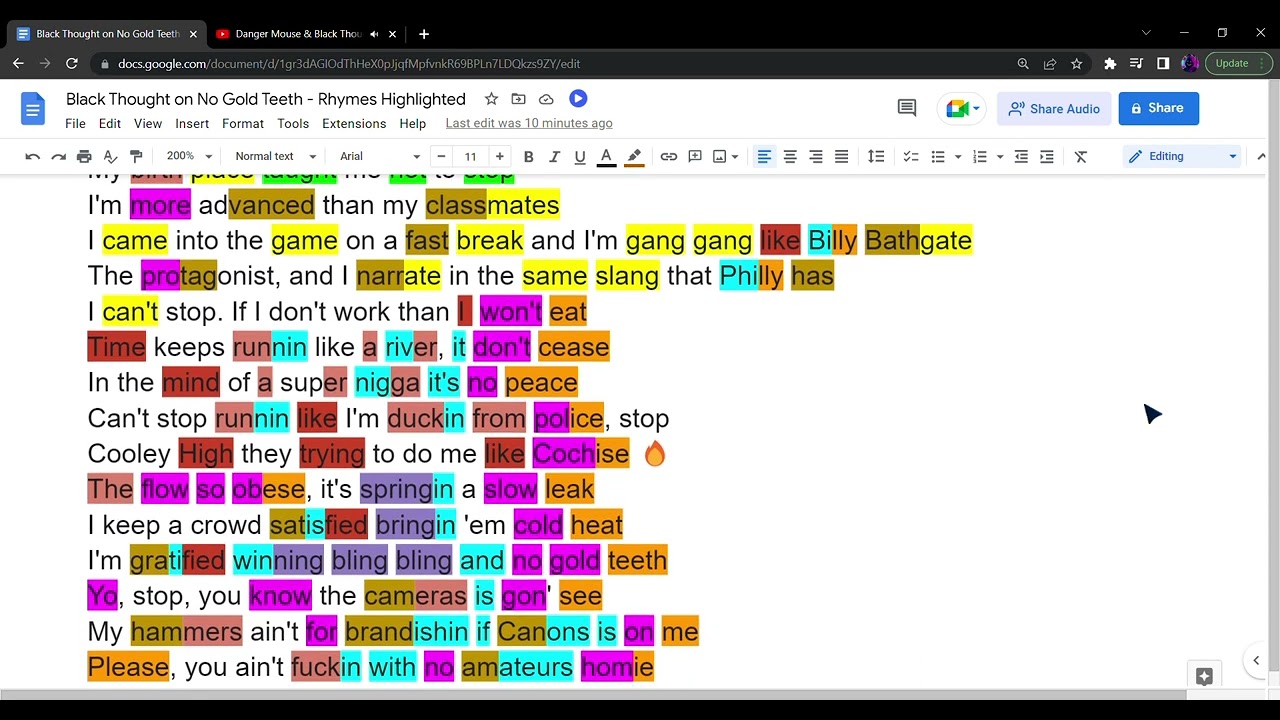The image size is (1280, 720).
Task: Select the Paint format roller tool
Action: point(136,156)
